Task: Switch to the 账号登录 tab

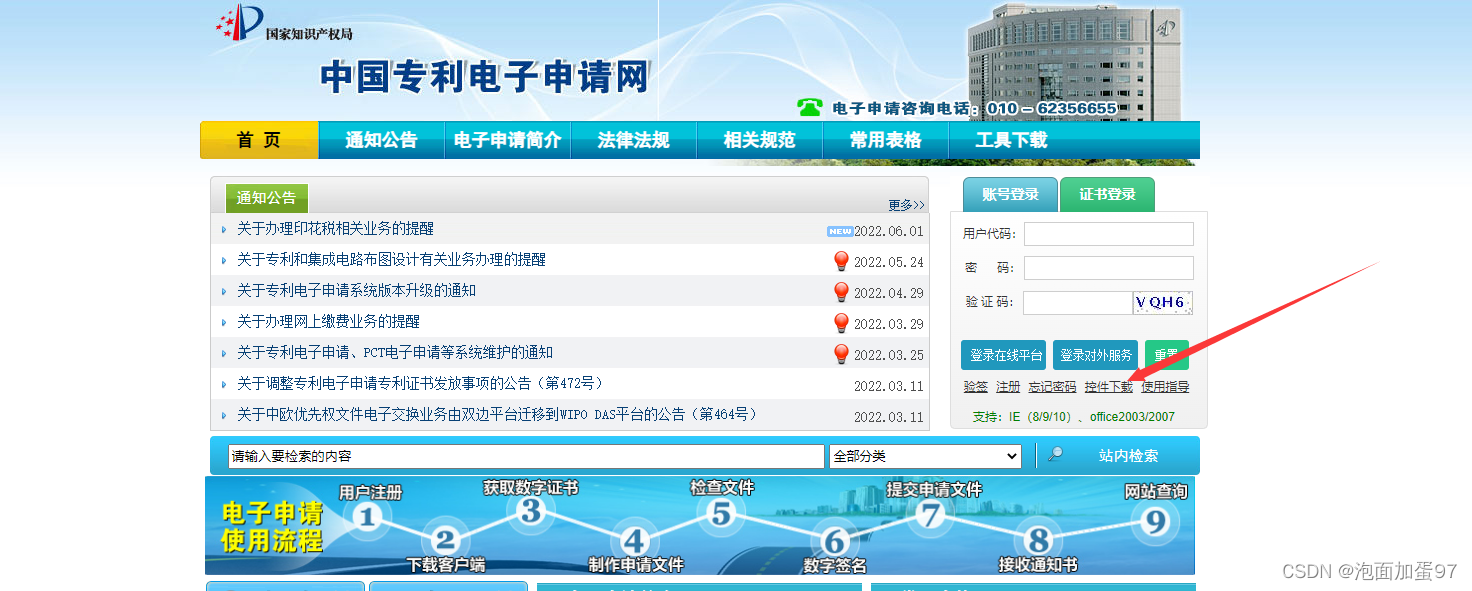Action: pos(1010,194)
